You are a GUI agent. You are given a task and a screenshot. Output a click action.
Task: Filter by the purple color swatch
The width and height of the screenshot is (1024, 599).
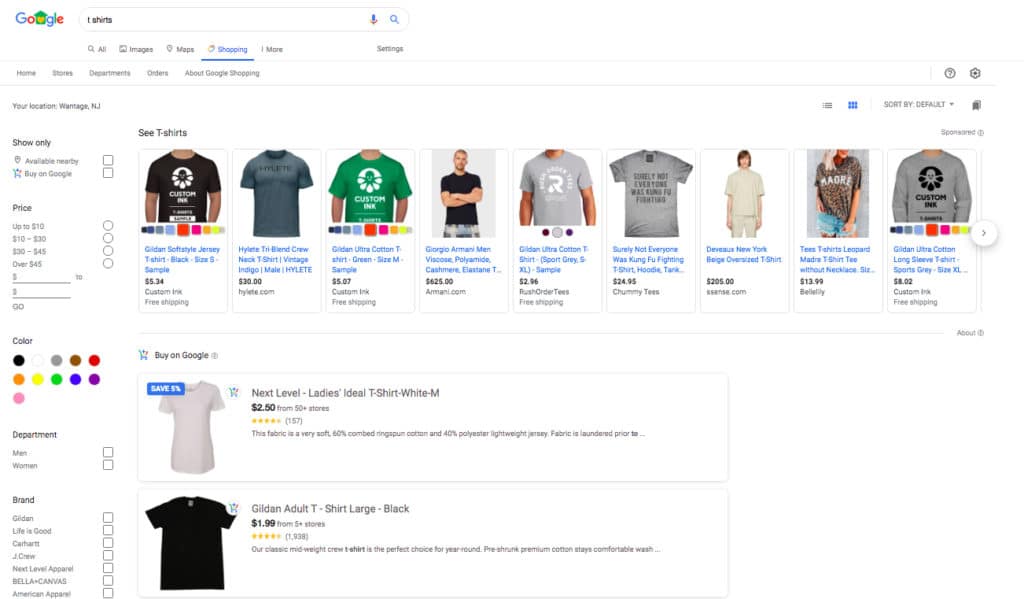(x=94, y=379)
